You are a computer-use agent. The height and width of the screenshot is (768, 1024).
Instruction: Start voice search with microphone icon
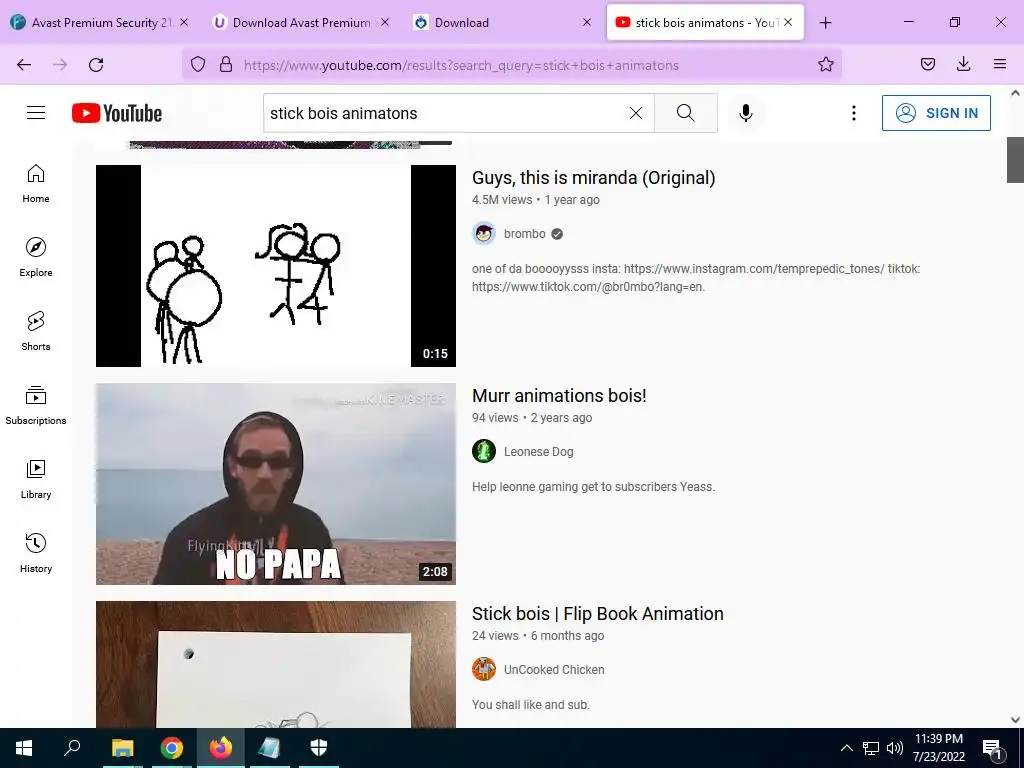click(x=746, y=113)
